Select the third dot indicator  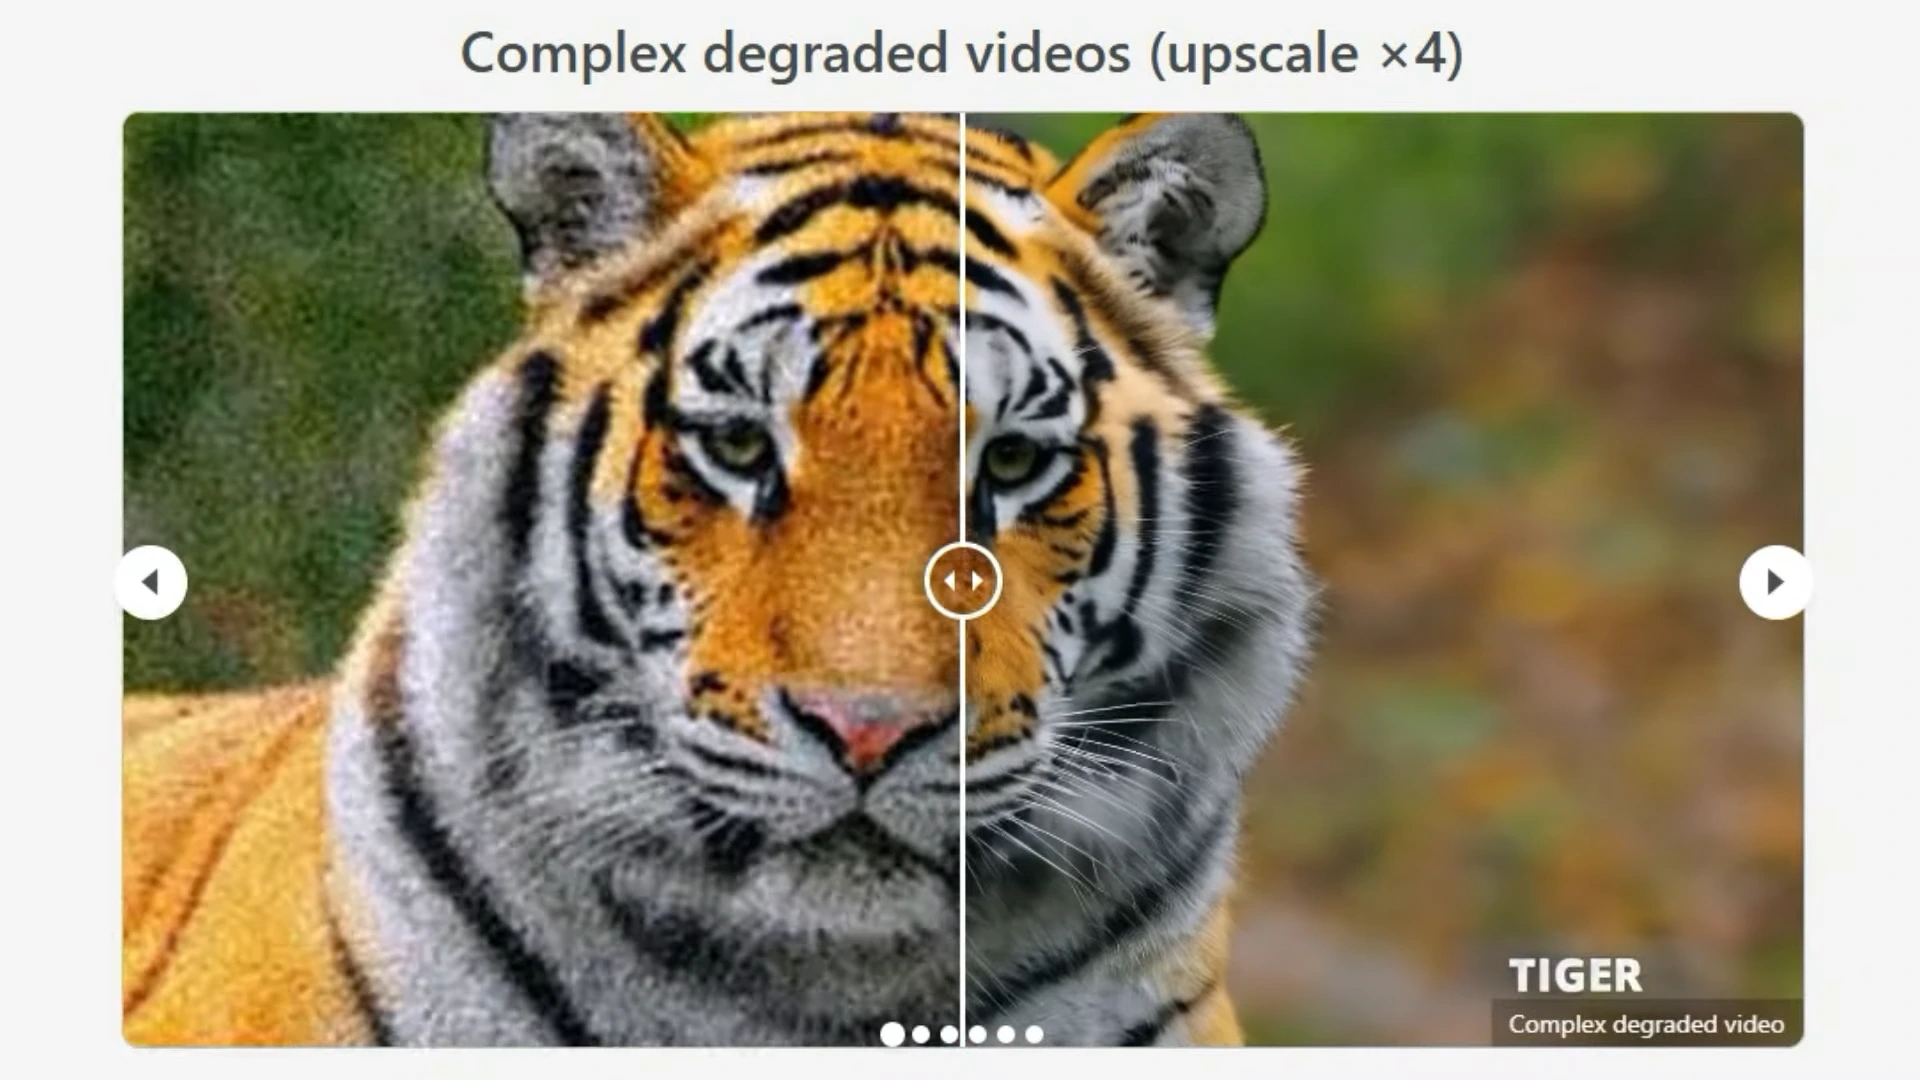click(x=951, y=1033)
